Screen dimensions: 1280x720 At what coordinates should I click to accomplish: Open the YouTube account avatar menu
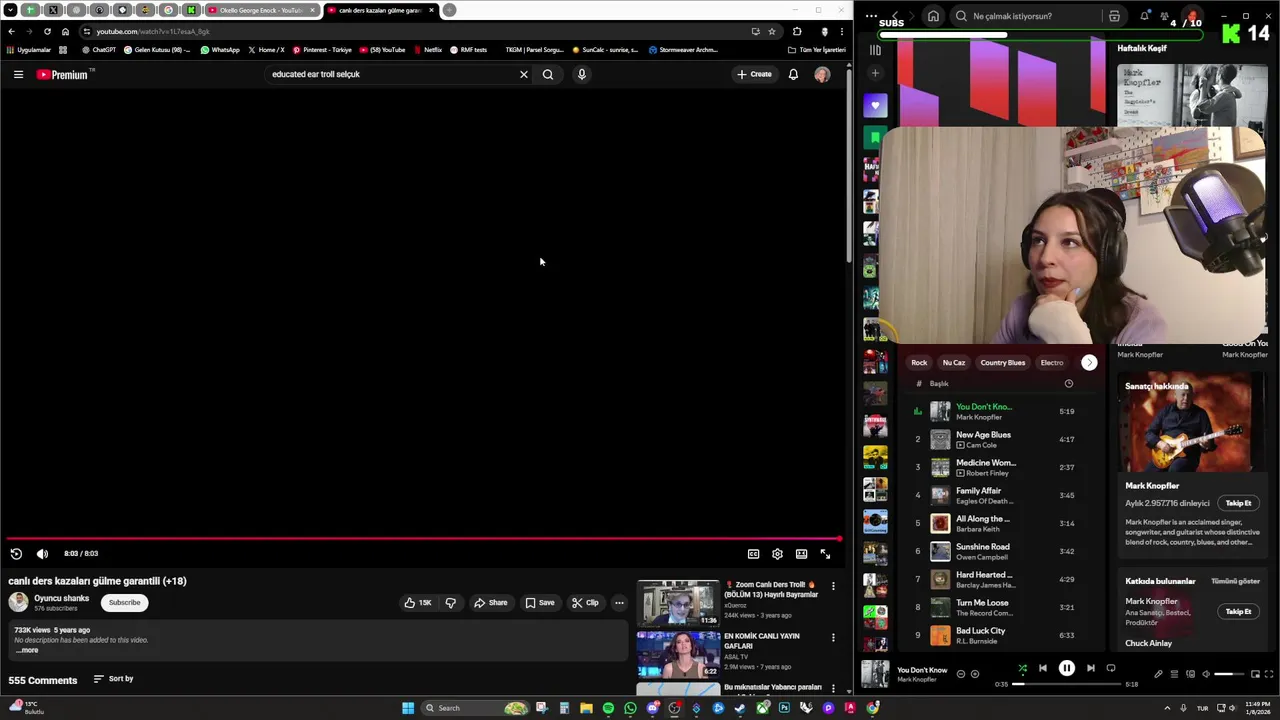(x=822, y=74)
